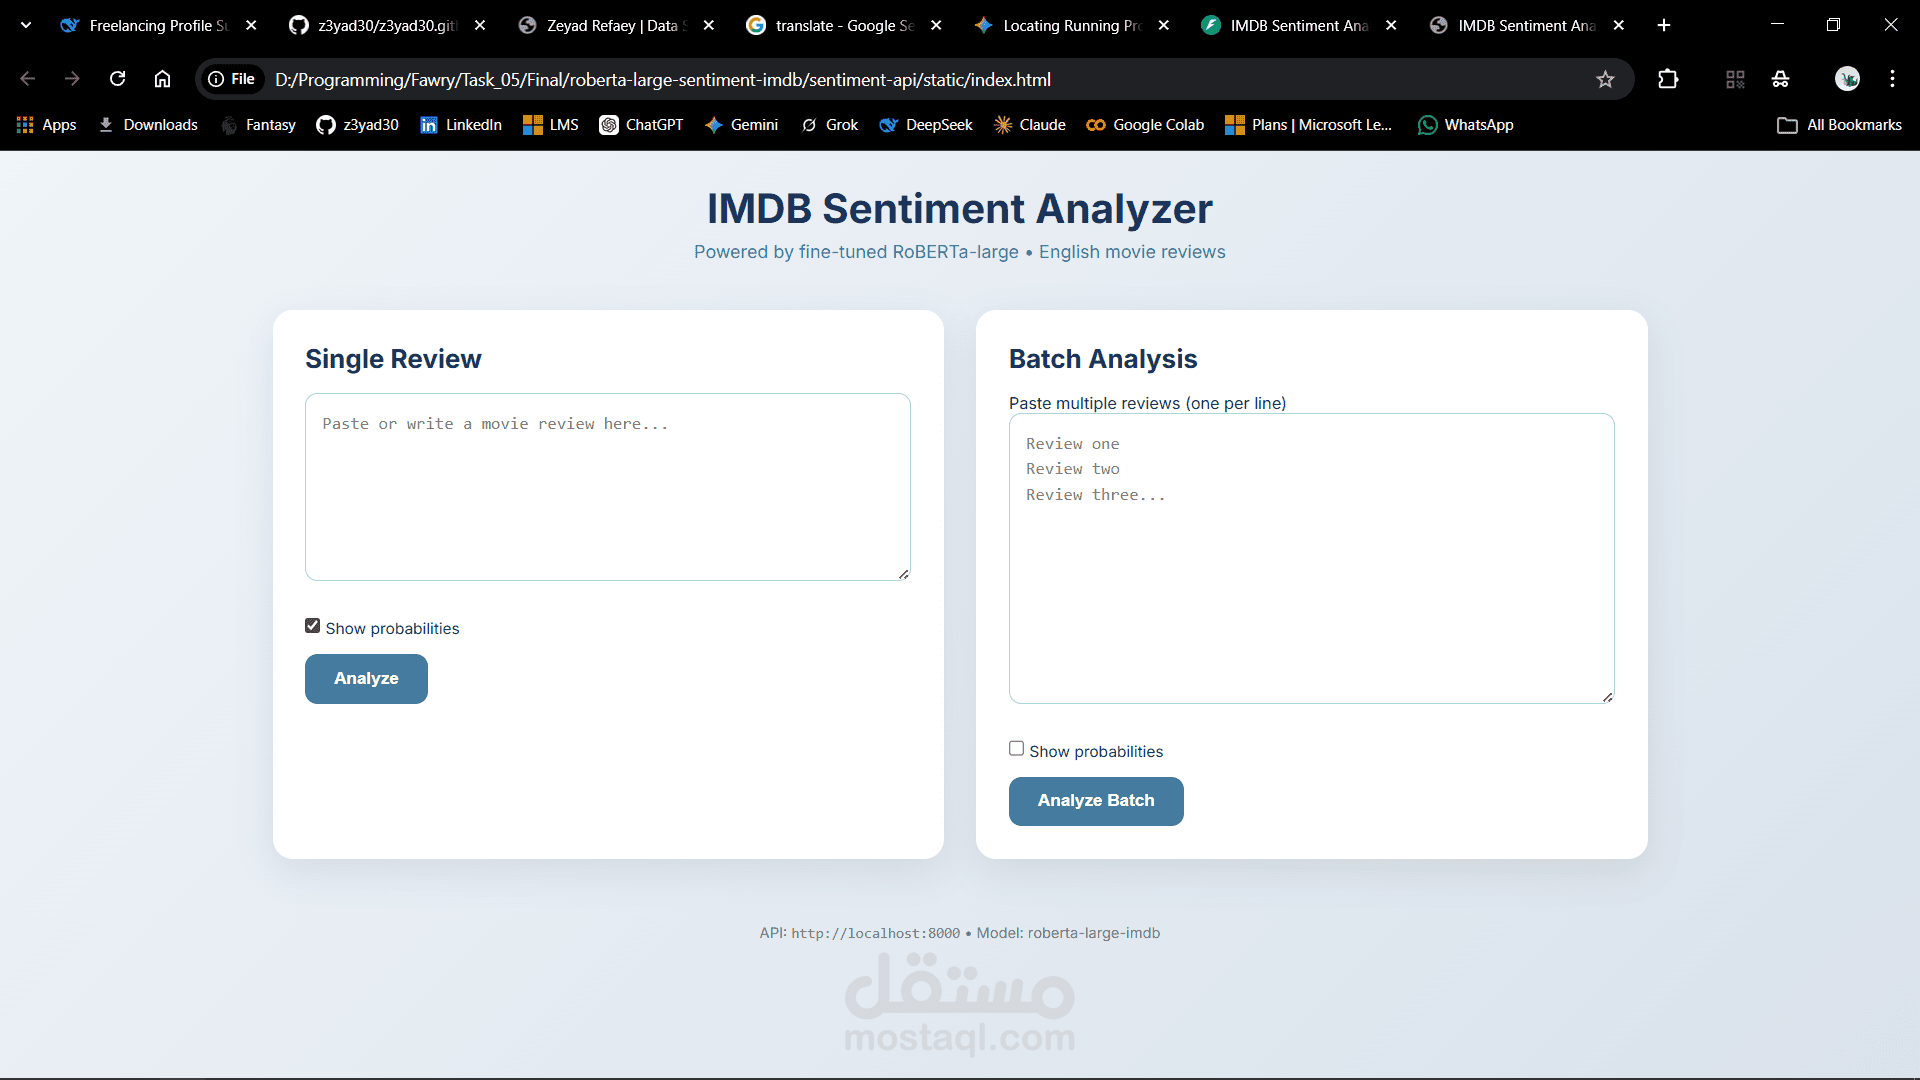Click the browser forward arrow

click(72, 79)
